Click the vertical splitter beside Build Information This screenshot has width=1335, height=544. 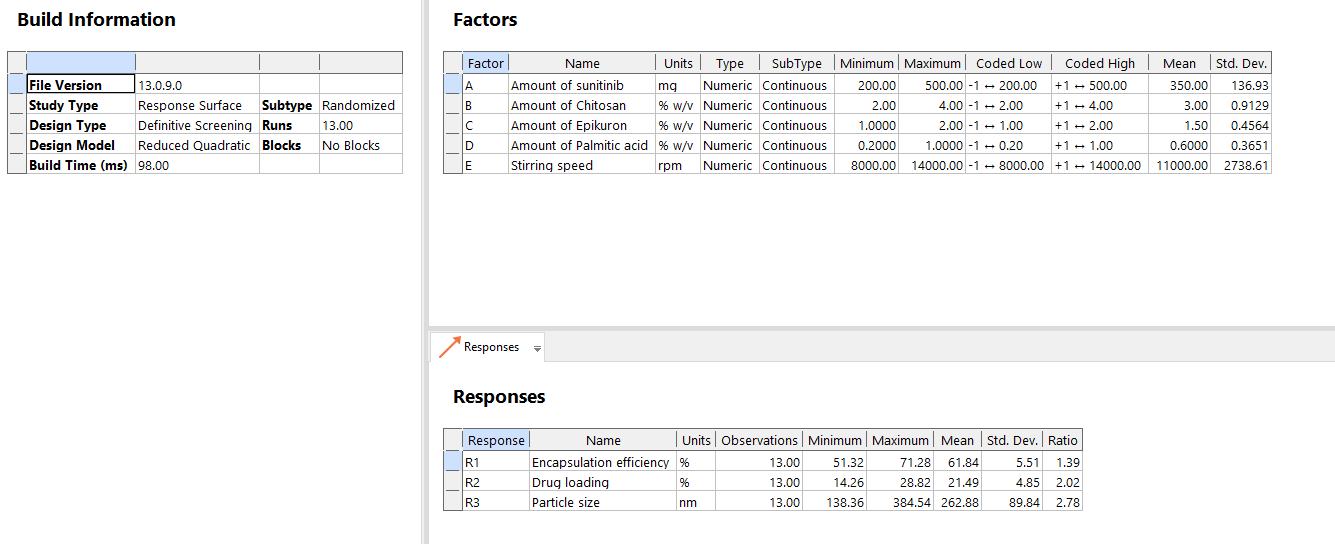point(424,272)
